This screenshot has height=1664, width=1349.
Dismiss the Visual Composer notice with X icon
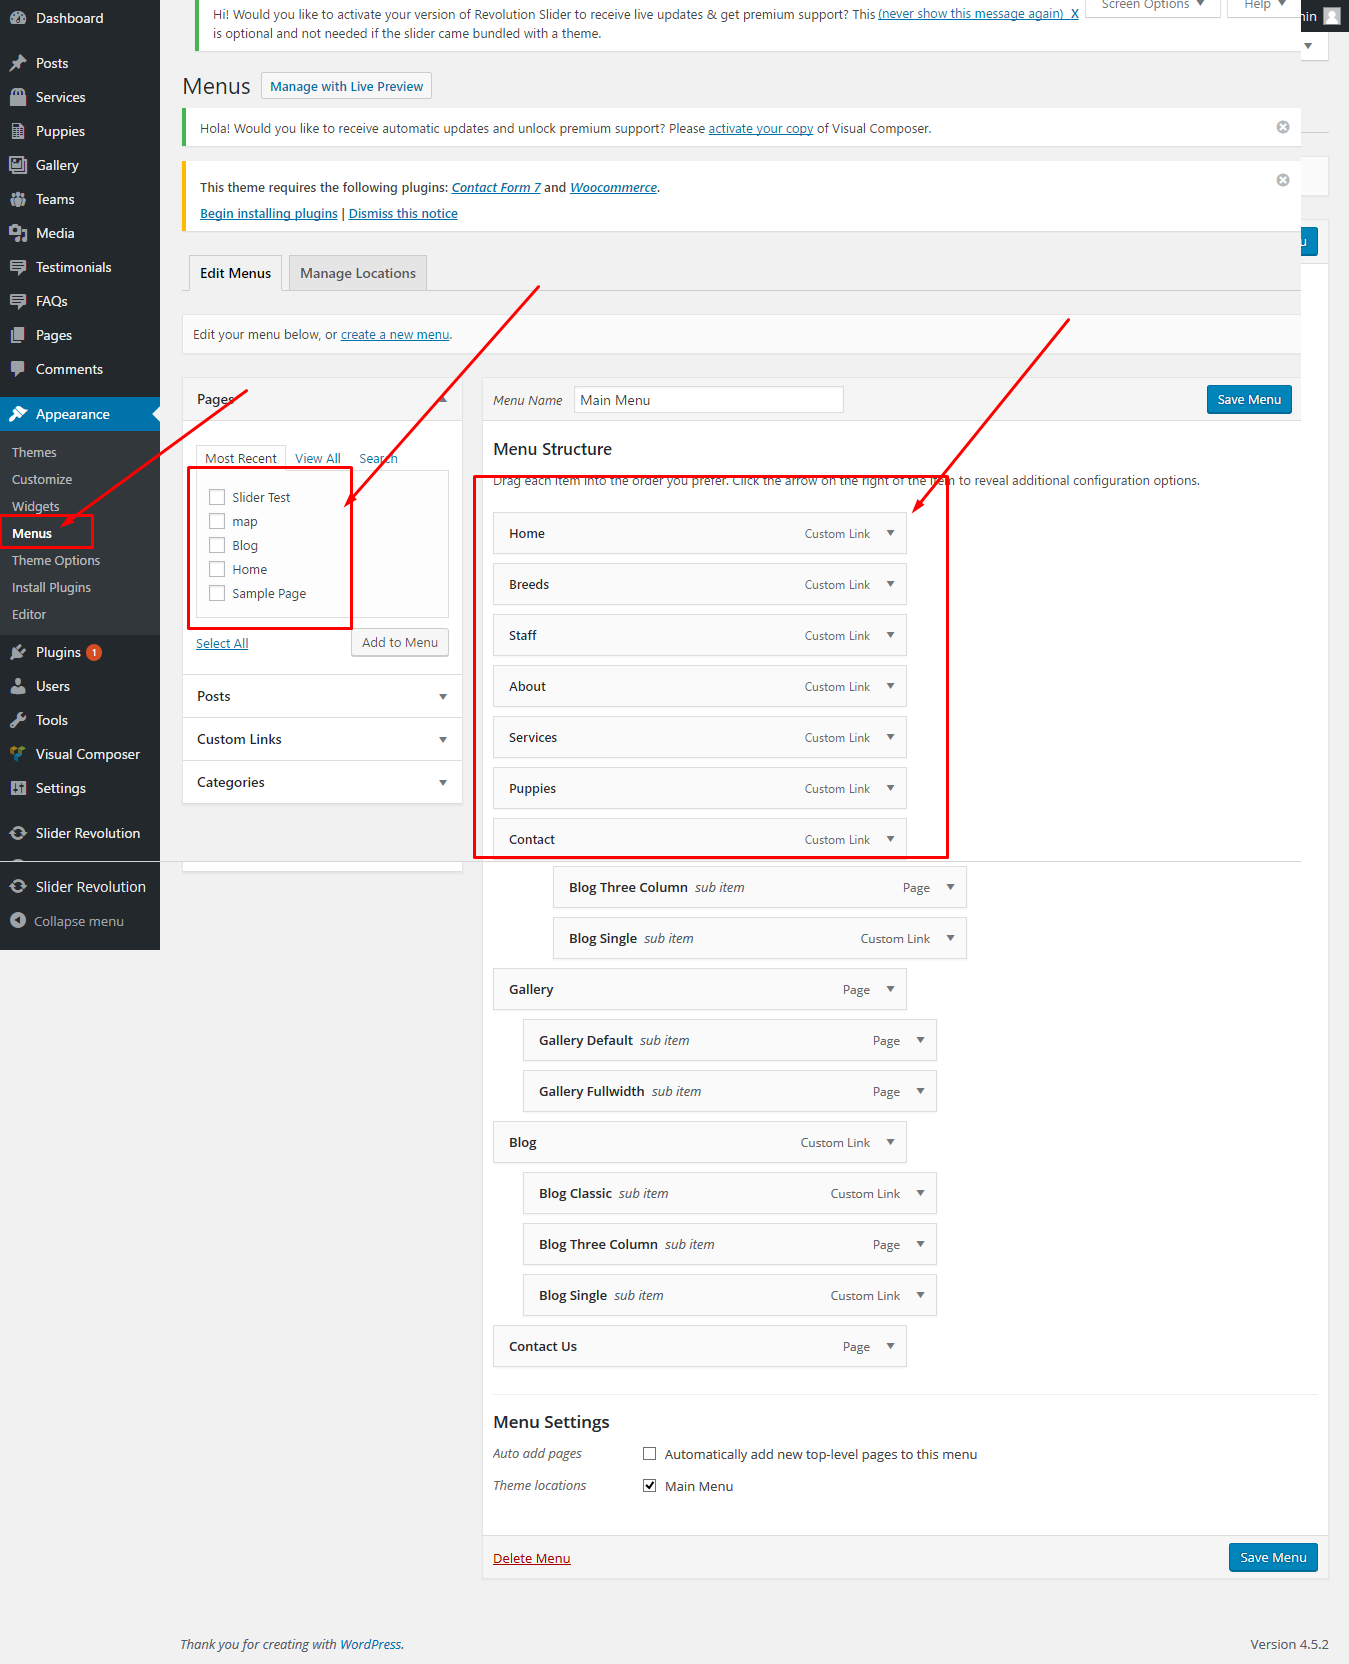[1282, 127]
